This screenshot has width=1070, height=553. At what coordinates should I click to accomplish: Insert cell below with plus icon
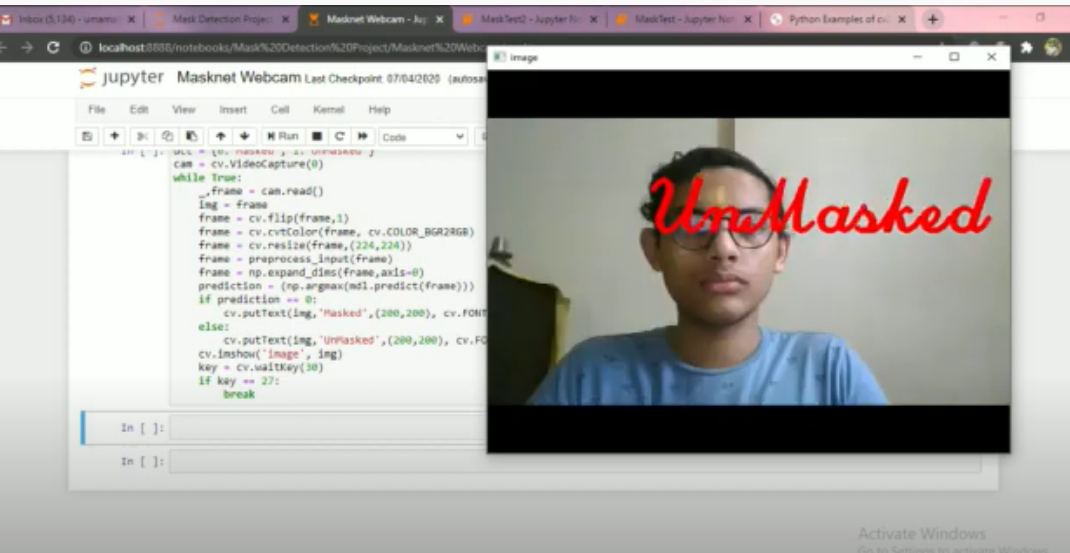click(x=115, y=137)
